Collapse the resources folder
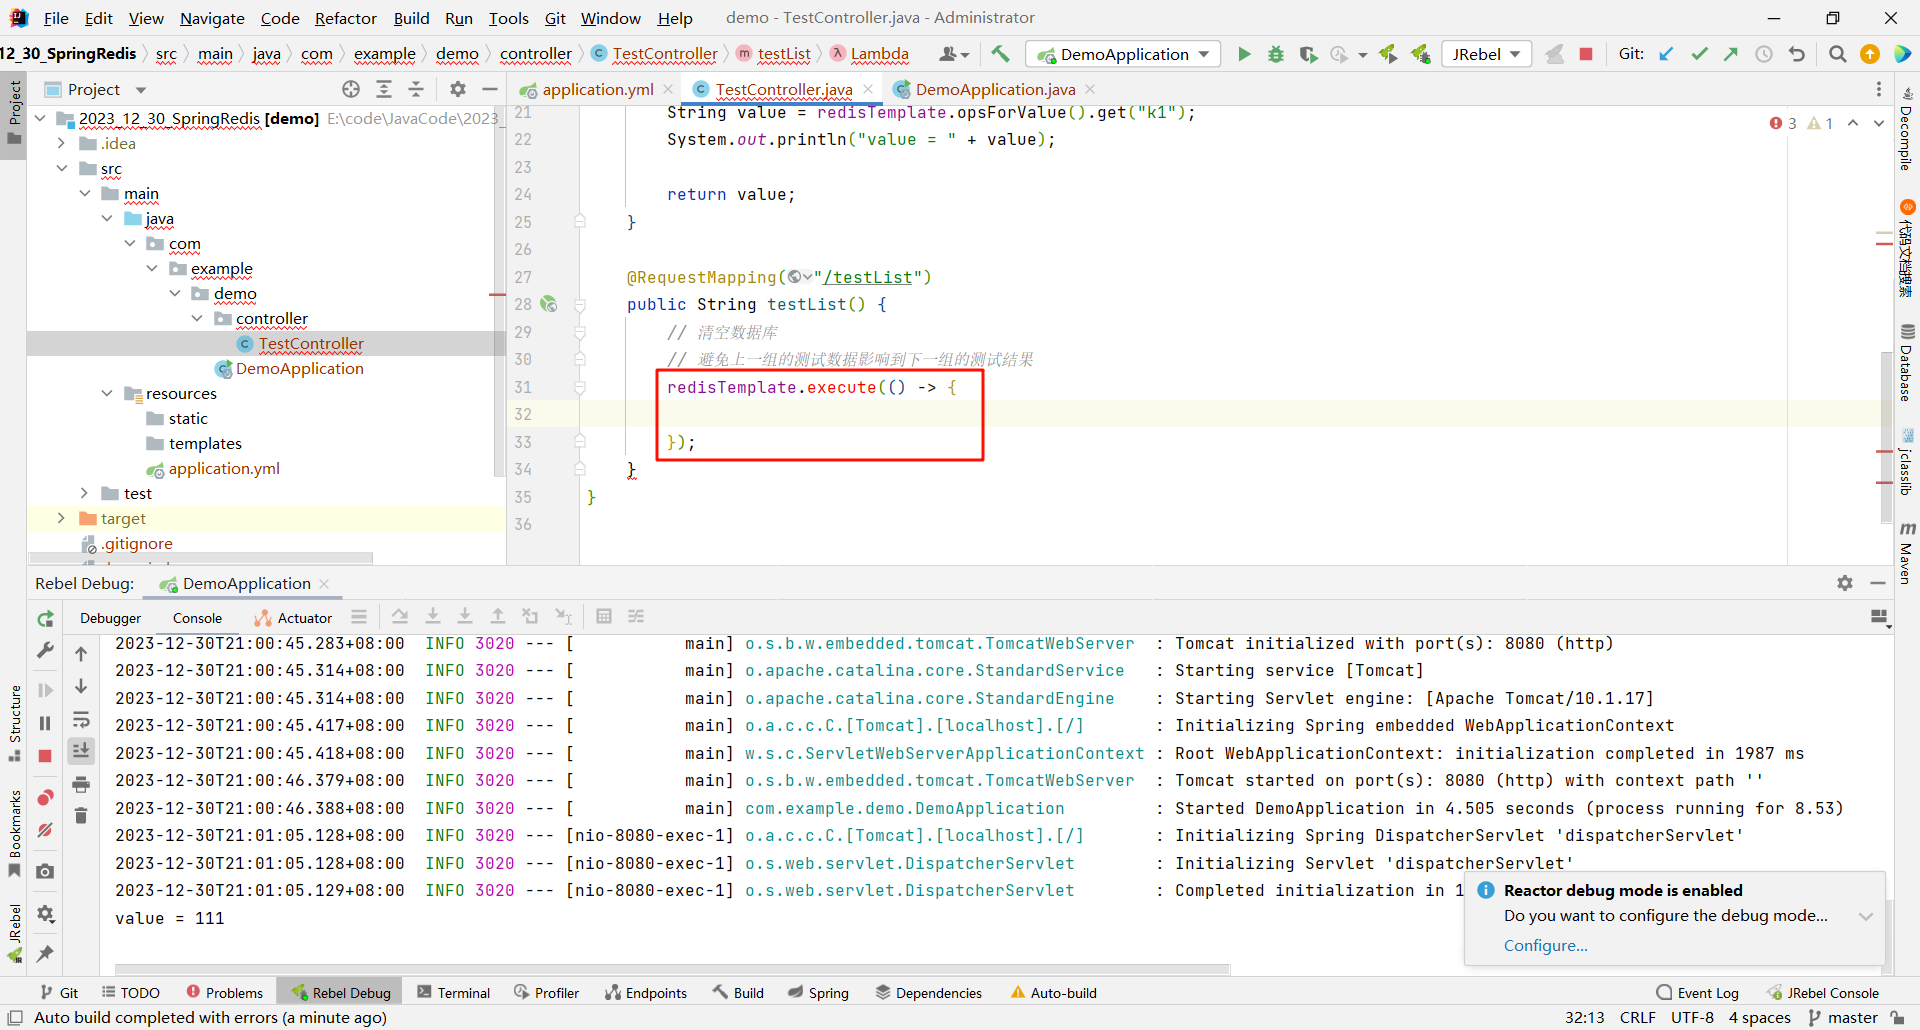 [107, 393]
